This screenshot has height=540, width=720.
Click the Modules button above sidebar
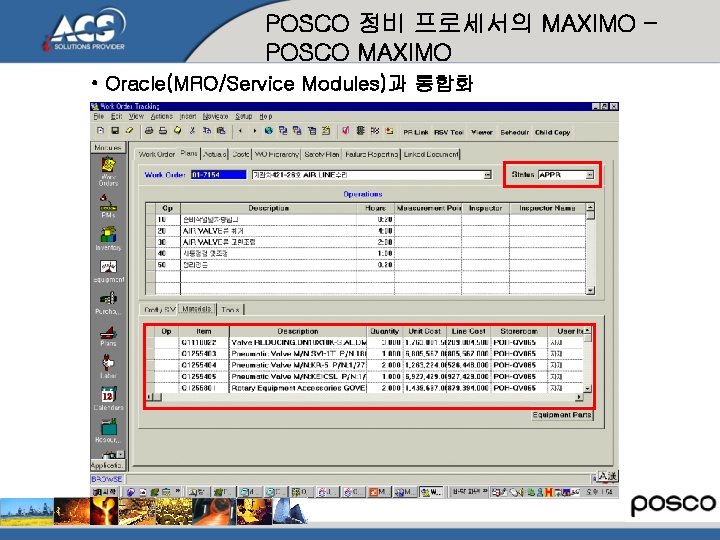108,147
